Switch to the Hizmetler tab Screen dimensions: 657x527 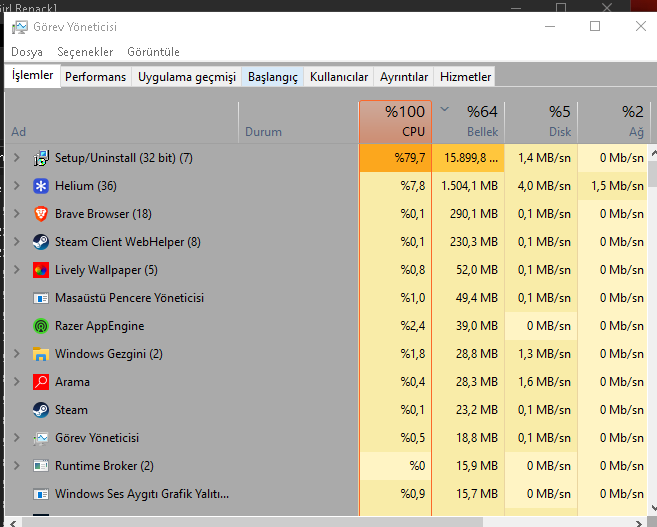[x=465, y=77]
